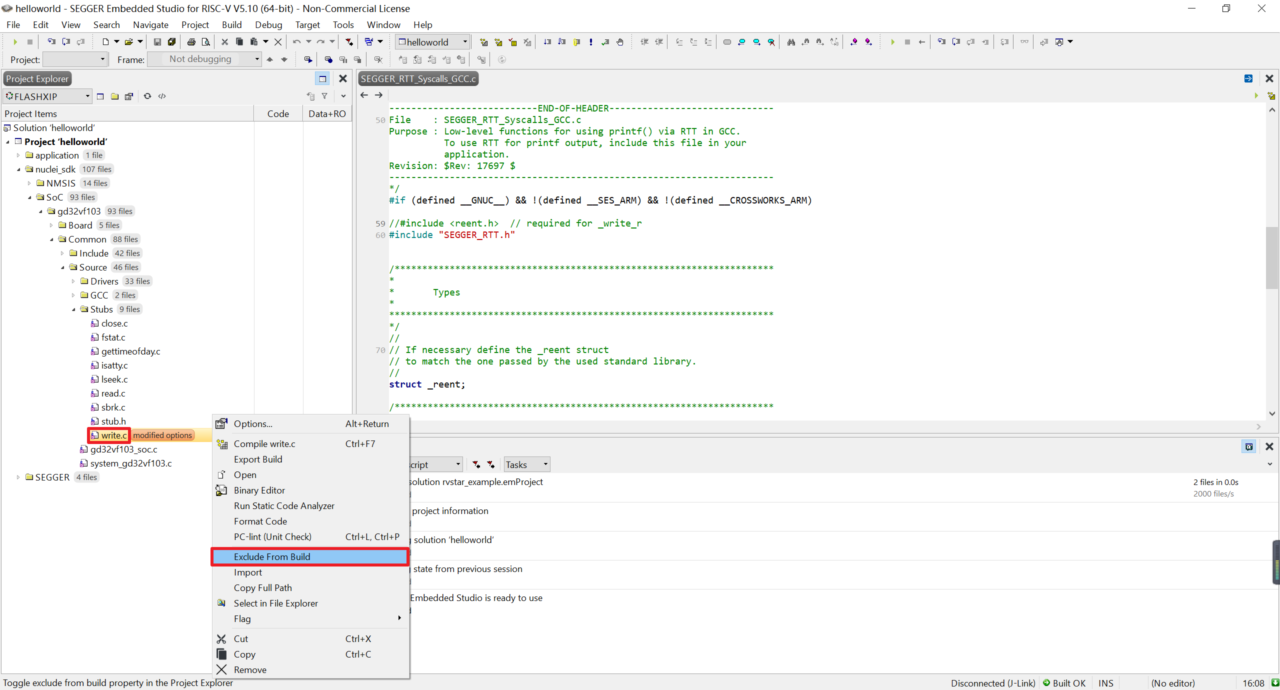Screen dimensions: 1280x690
Task: Choose Compile write.c from context menu
Action: point(264,444)
